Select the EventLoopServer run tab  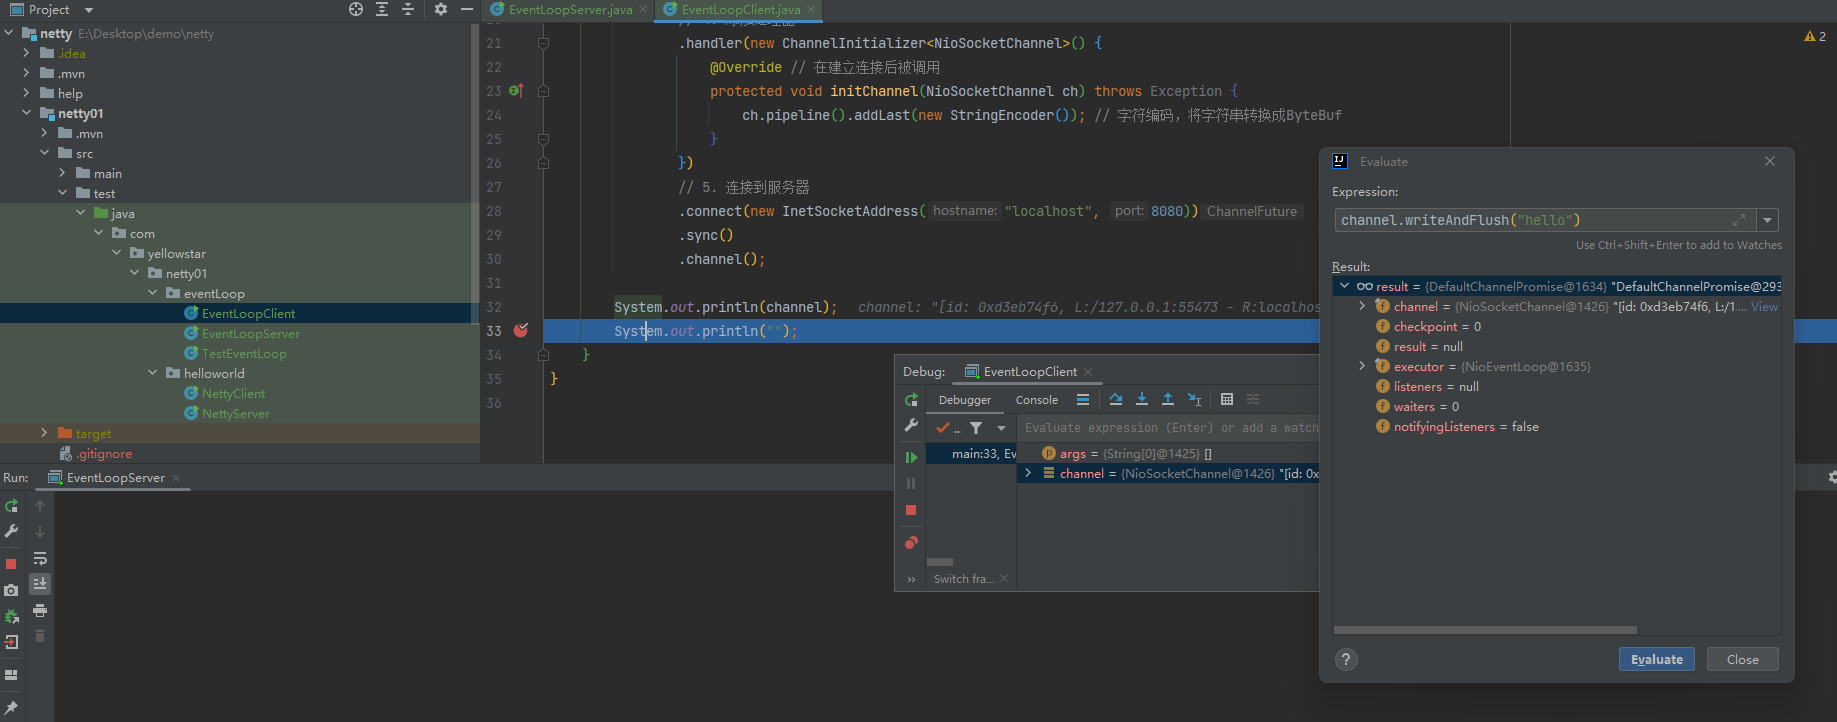coord(115,478)
